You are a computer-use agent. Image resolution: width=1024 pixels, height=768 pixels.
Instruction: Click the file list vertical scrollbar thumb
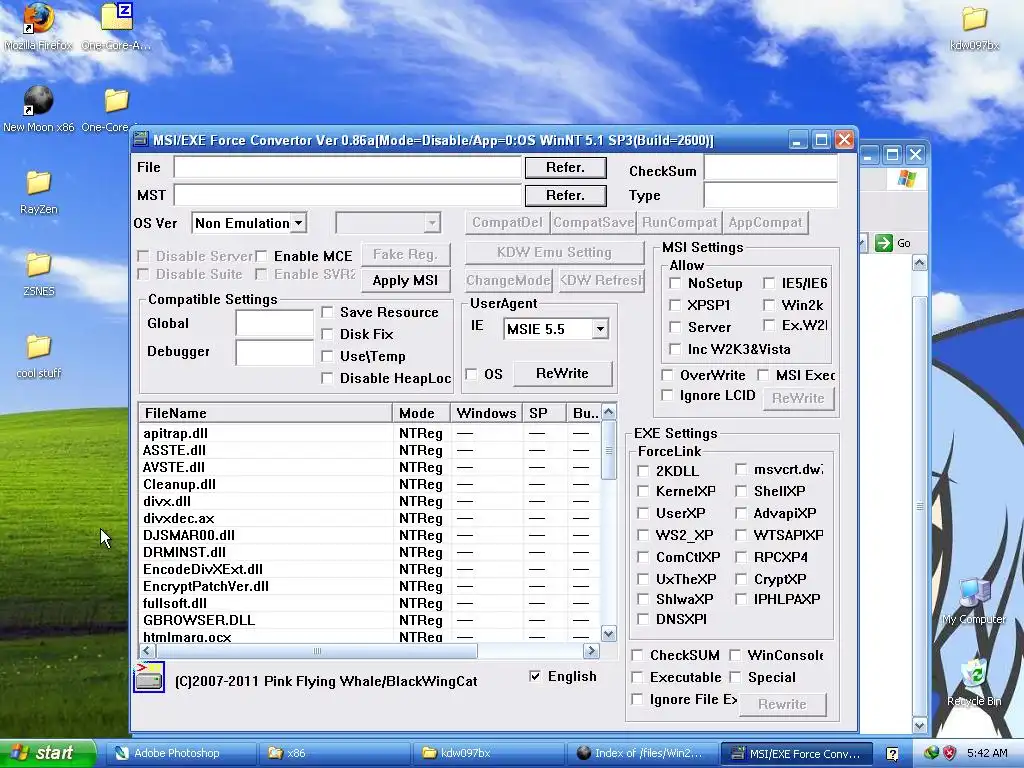pyautogui.click(x=609, y=450)
